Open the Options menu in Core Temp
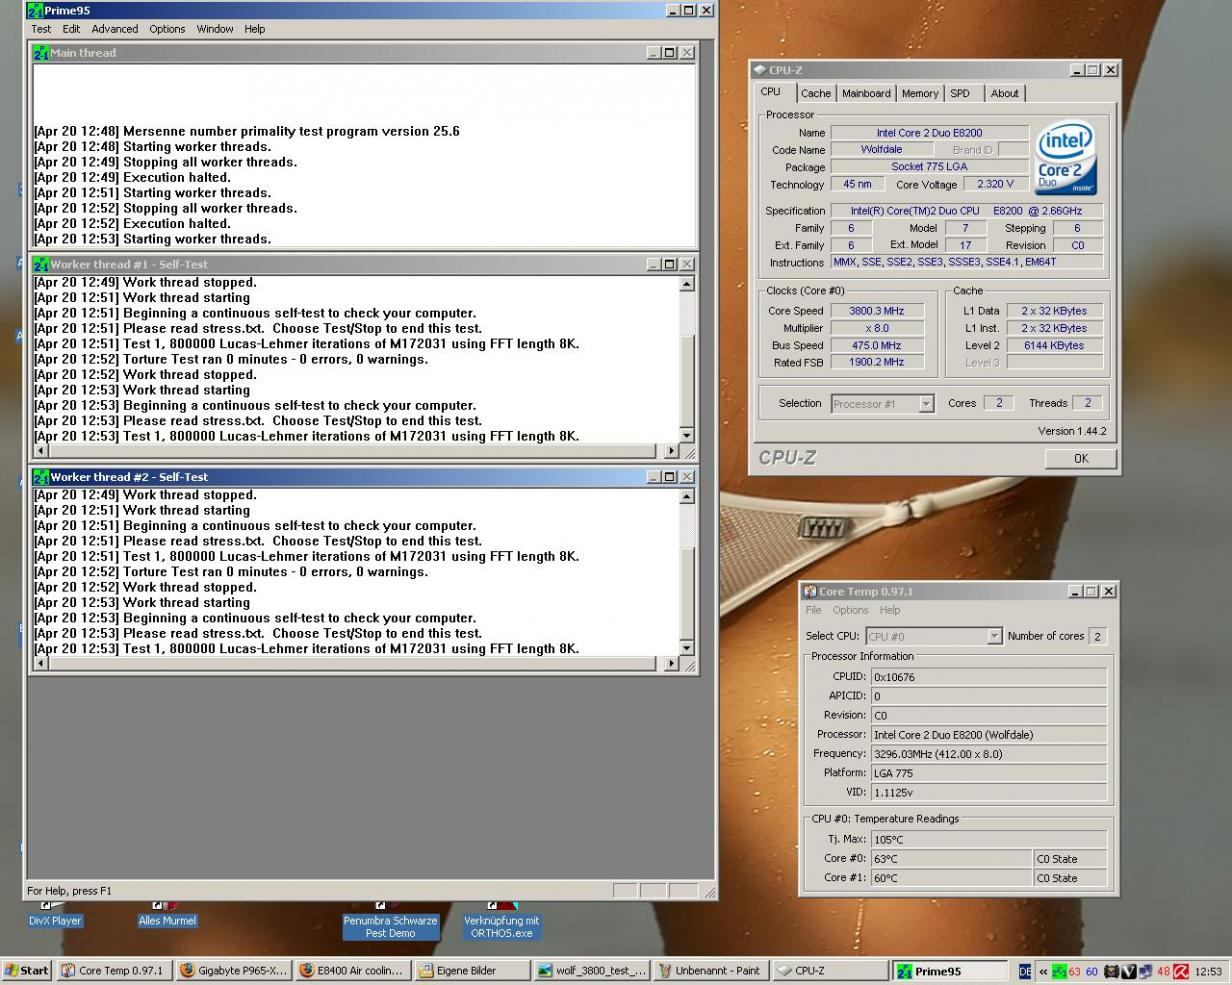 [x=850, y=610]
